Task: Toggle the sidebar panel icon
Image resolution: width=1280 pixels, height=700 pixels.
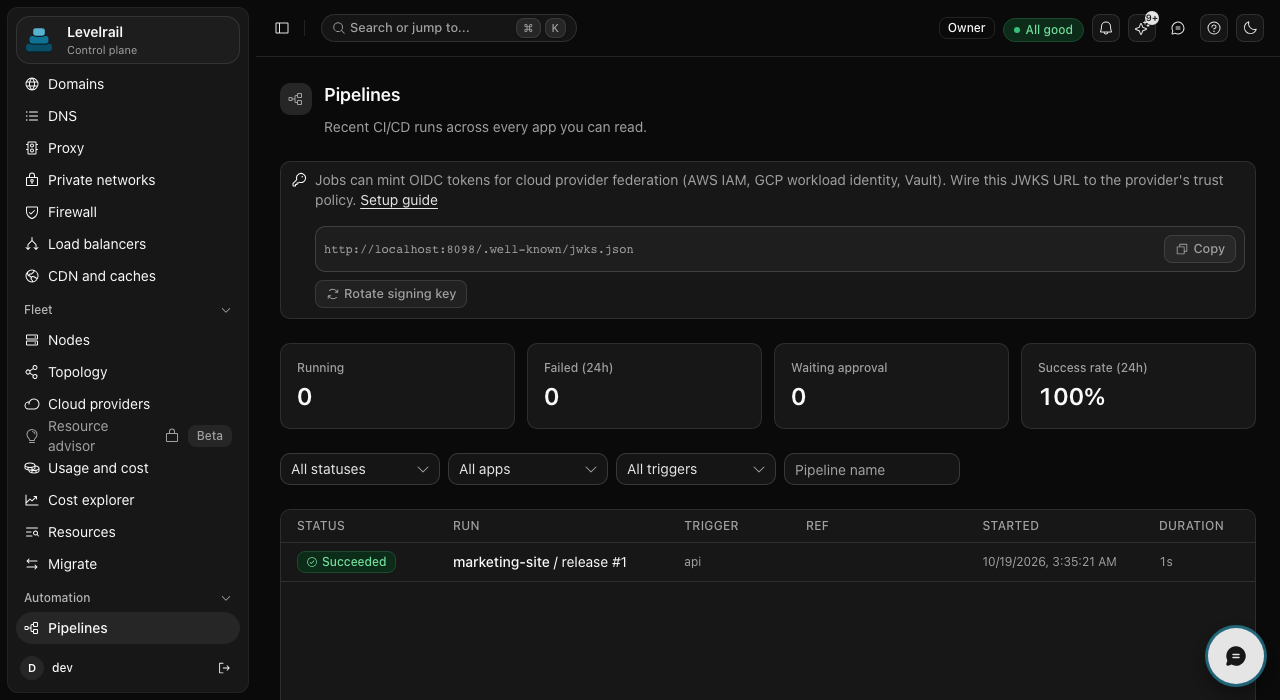Action: coord(282,28)
